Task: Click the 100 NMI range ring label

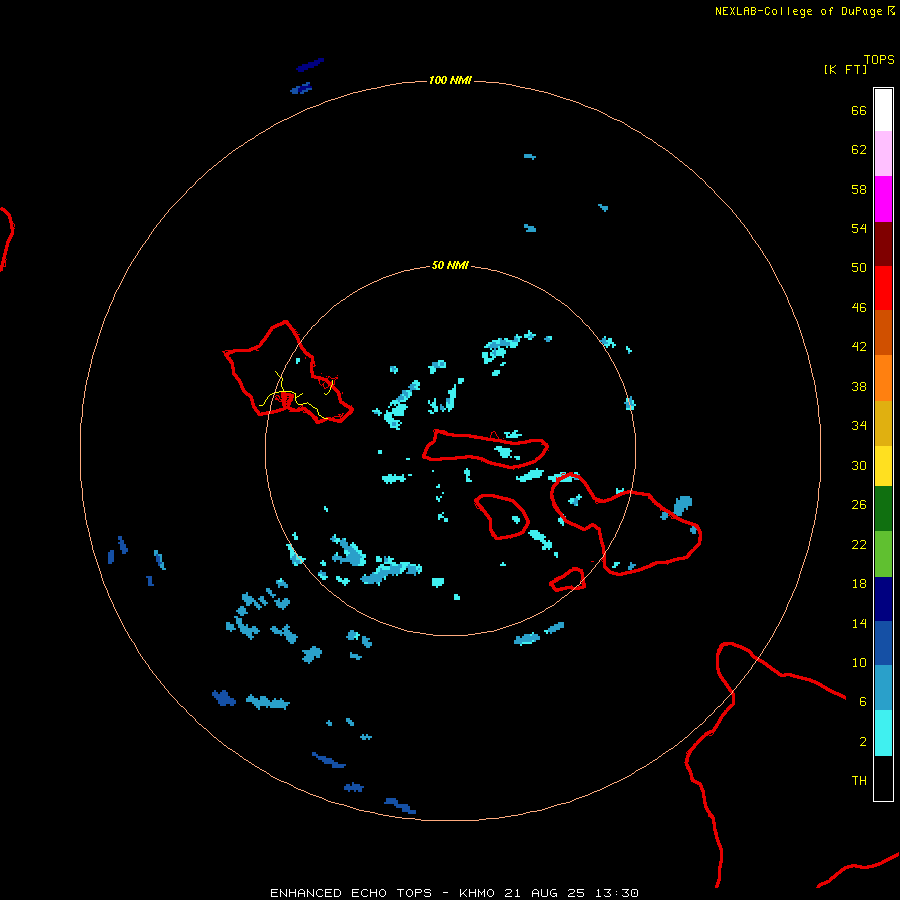Action: (x=450, y=80)
